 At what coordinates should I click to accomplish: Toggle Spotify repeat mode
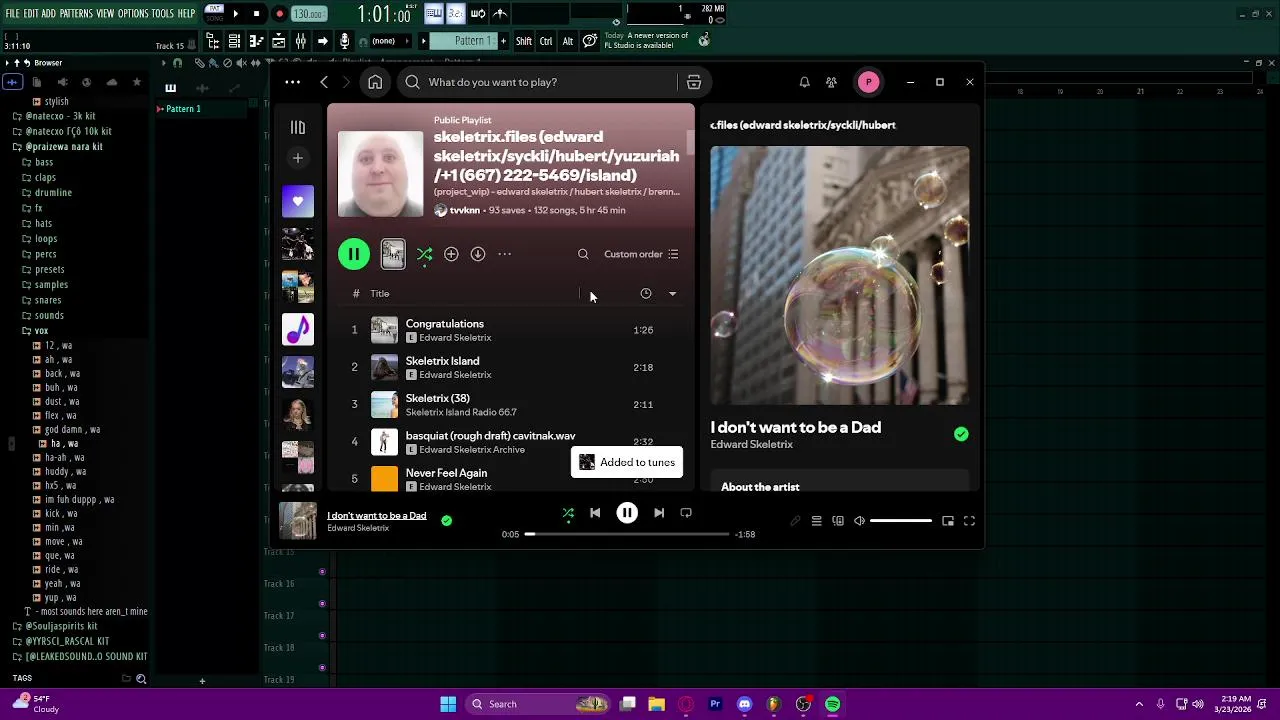click(686, 513)
